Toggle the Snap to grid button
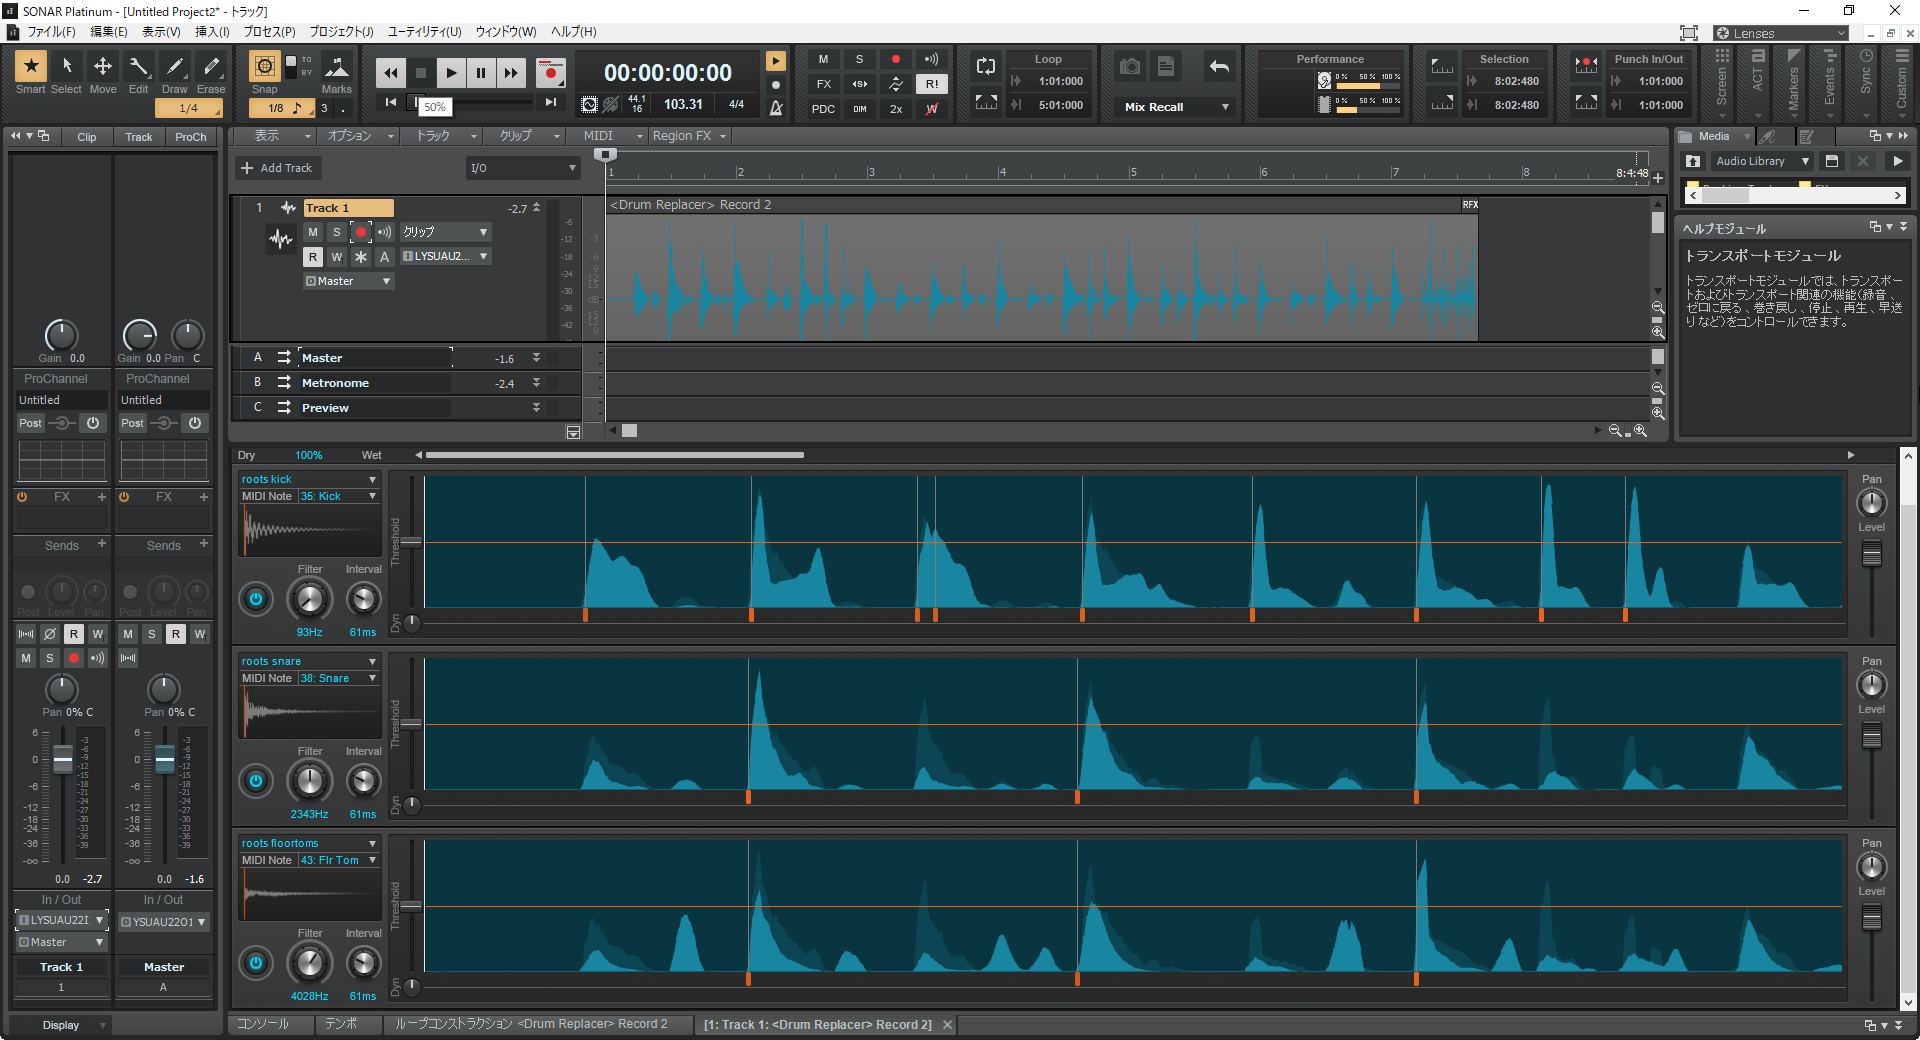This screenshot has width=1920, height=1040. point(264,67)
